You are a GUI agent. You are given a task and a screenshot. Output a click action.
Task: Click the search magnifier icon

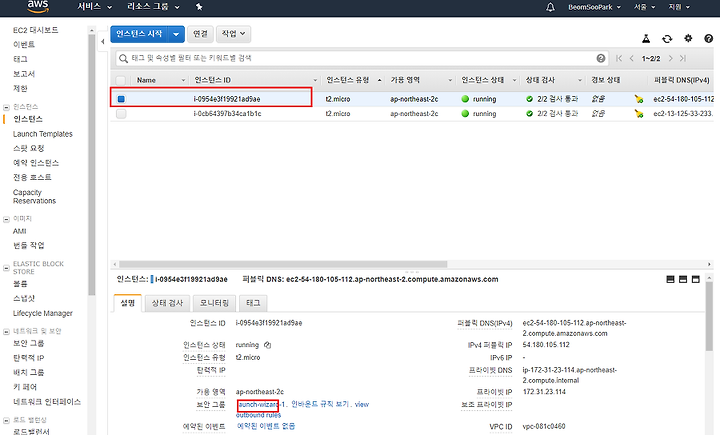click(123, 58)
